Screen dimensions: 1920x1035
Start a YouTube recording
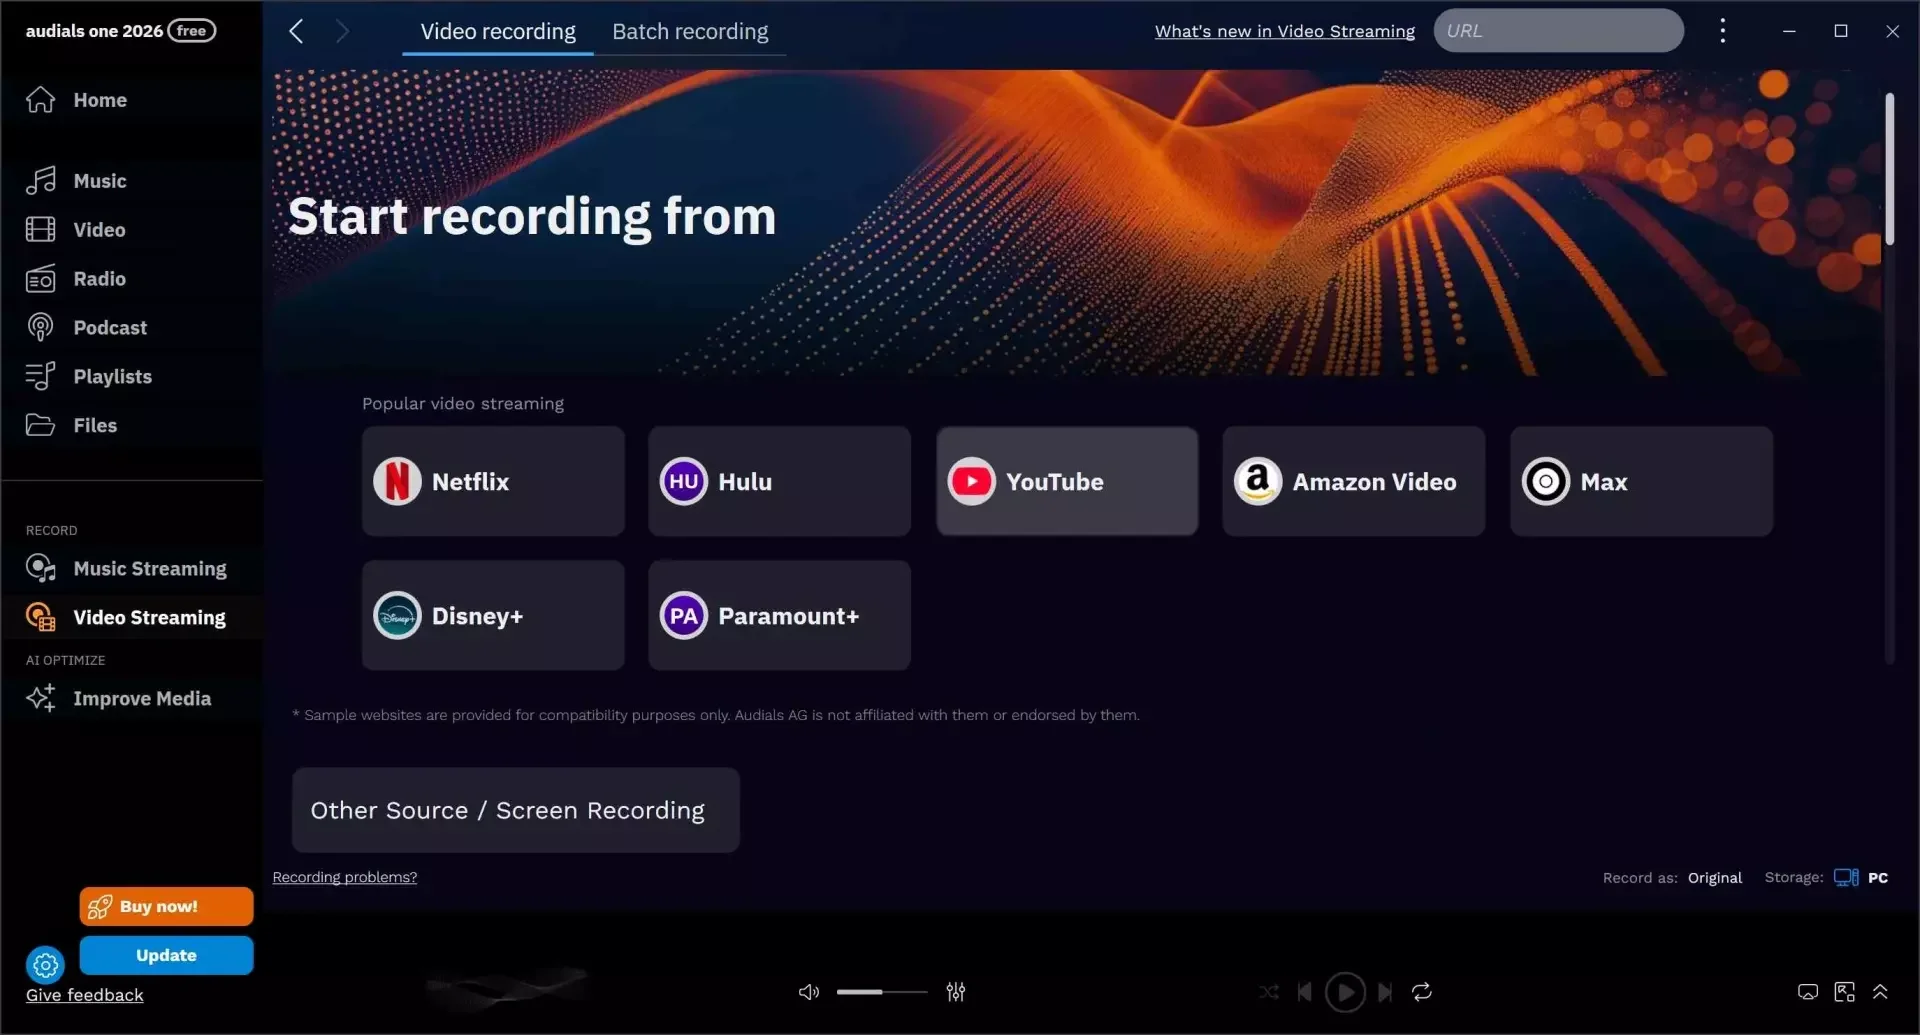[1065, 481]
